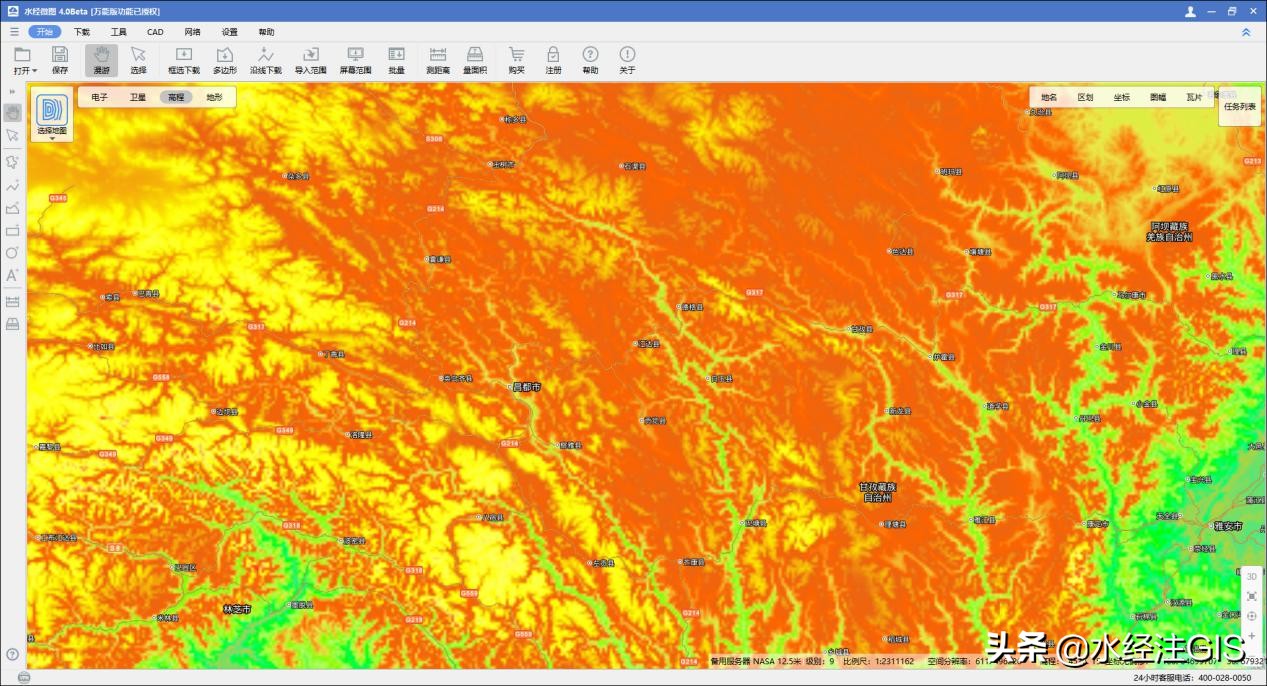
Task: Select the draw-point star icon in sidebar
Action: point(13,161)
